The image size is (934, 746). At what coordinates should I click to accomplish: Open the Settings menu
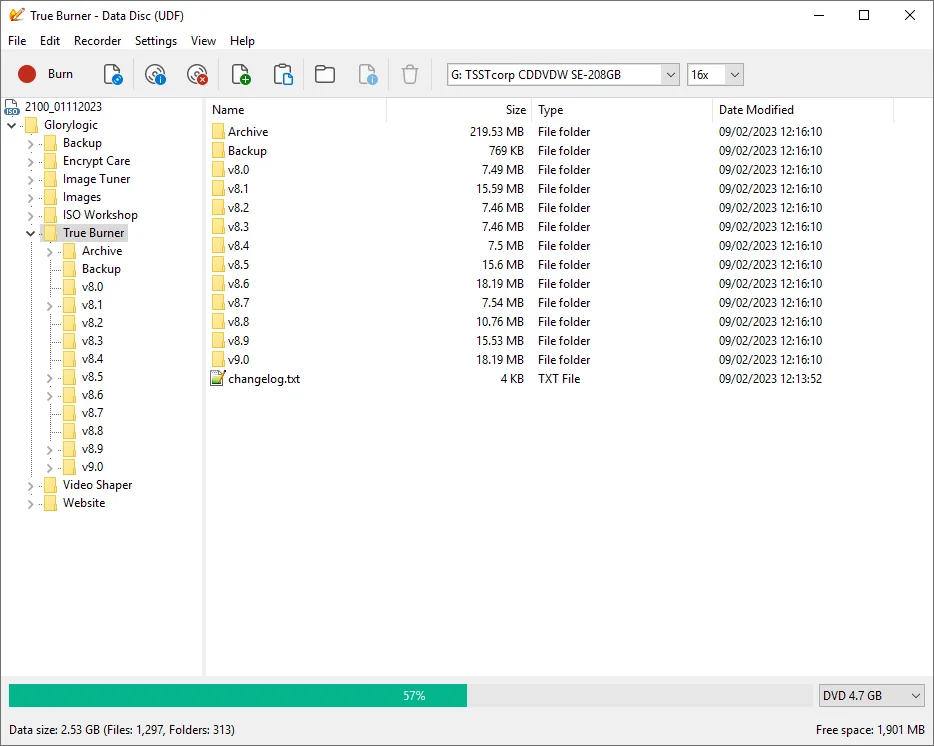[x=156, y=41]
